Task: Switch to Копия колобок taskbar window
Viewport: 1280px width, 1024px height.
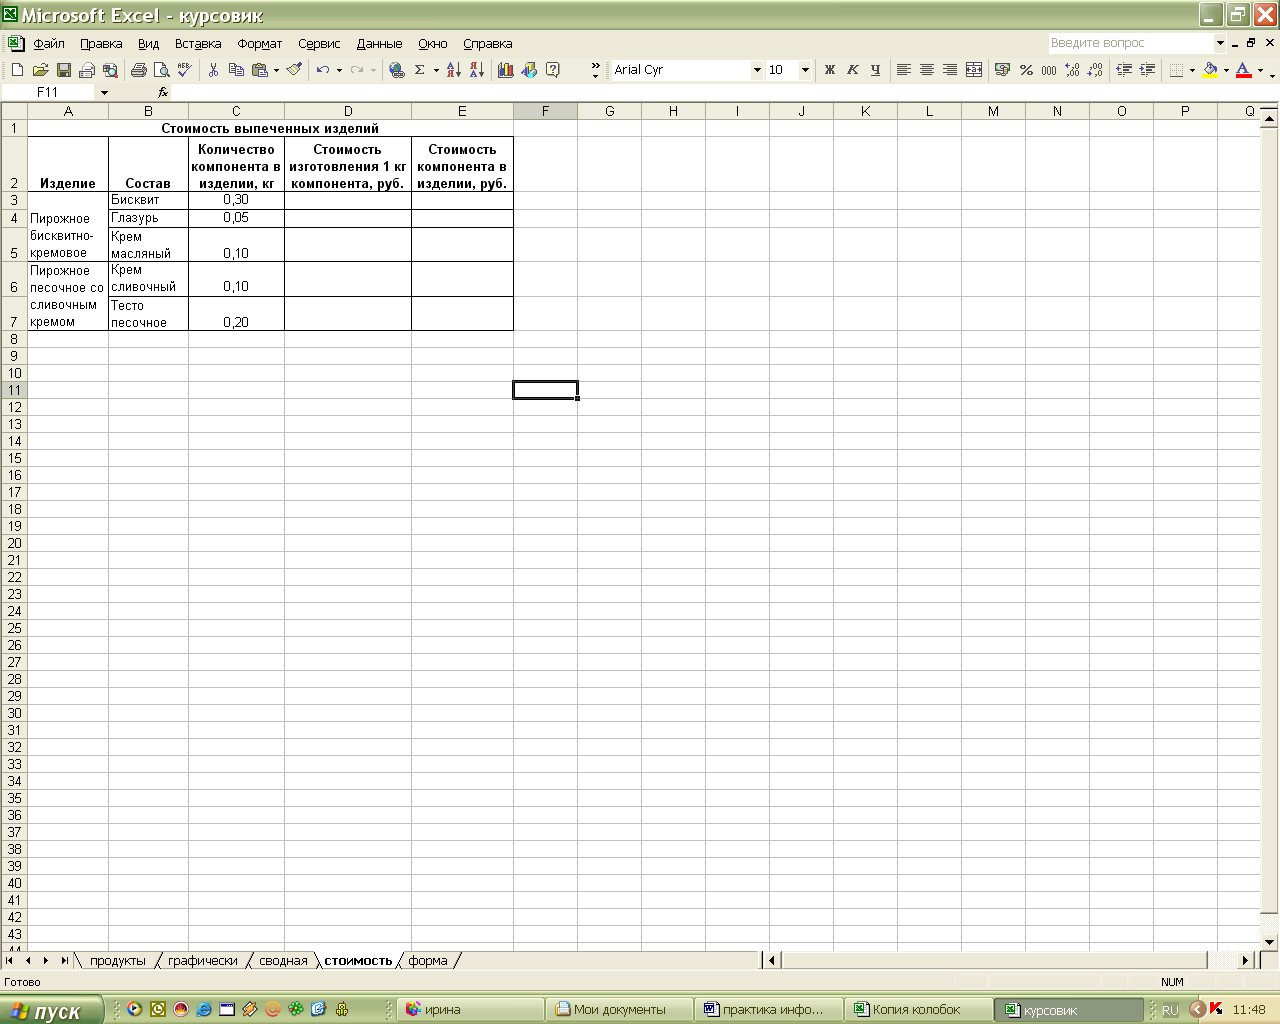Action: click(919, 1010)
